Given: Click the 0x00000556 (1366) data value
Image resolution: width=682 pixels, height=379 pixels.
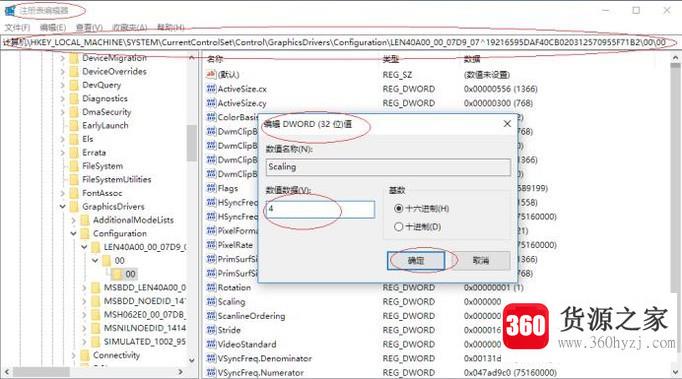Looking at the screenshot, I should click(501, 89).
